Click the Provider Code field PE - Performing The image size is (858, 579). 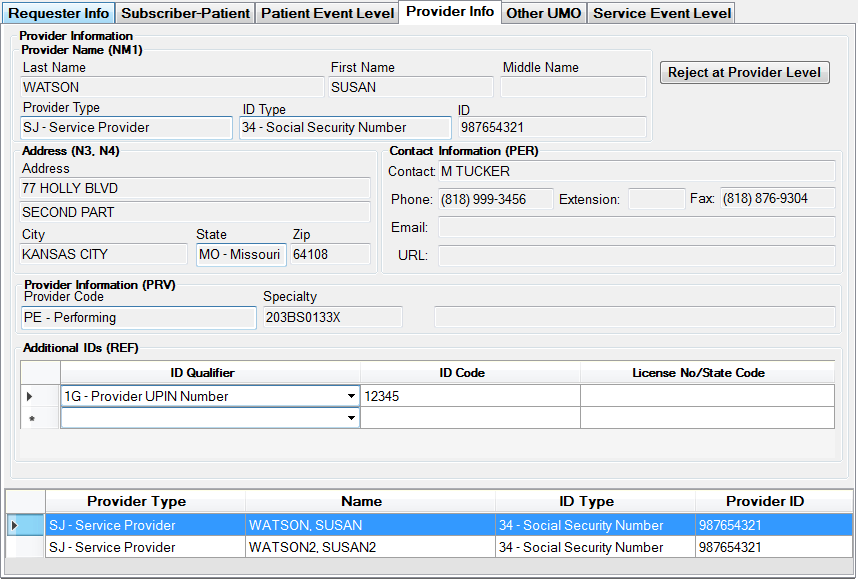point(138,318)
